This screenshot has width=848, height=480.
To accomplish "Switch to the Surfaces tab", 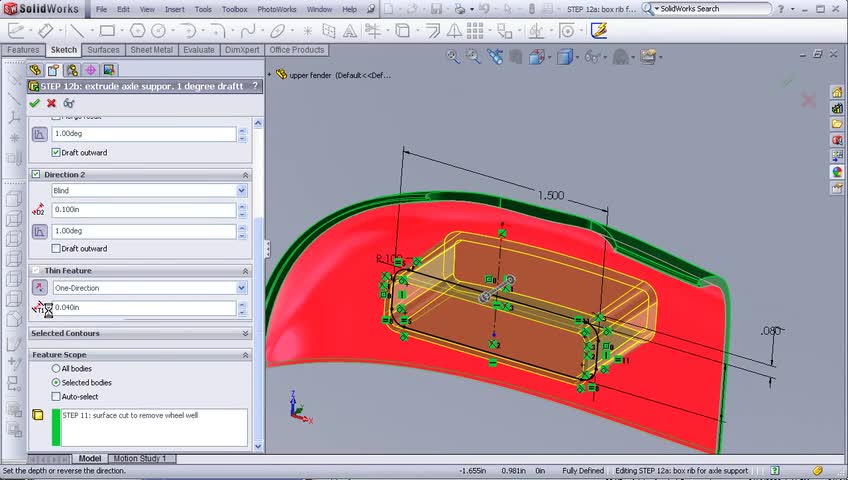I will pos(103,50).
